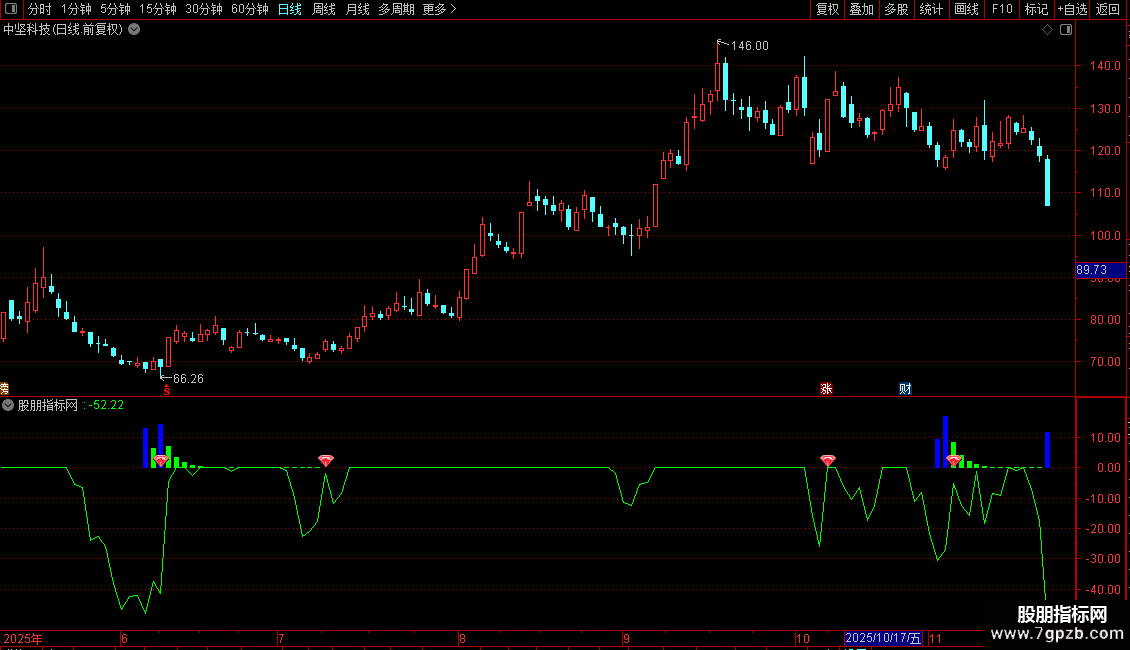Click the 140.0 price axis label
The image size is (1130, 650).
[x=1105, y=66]
